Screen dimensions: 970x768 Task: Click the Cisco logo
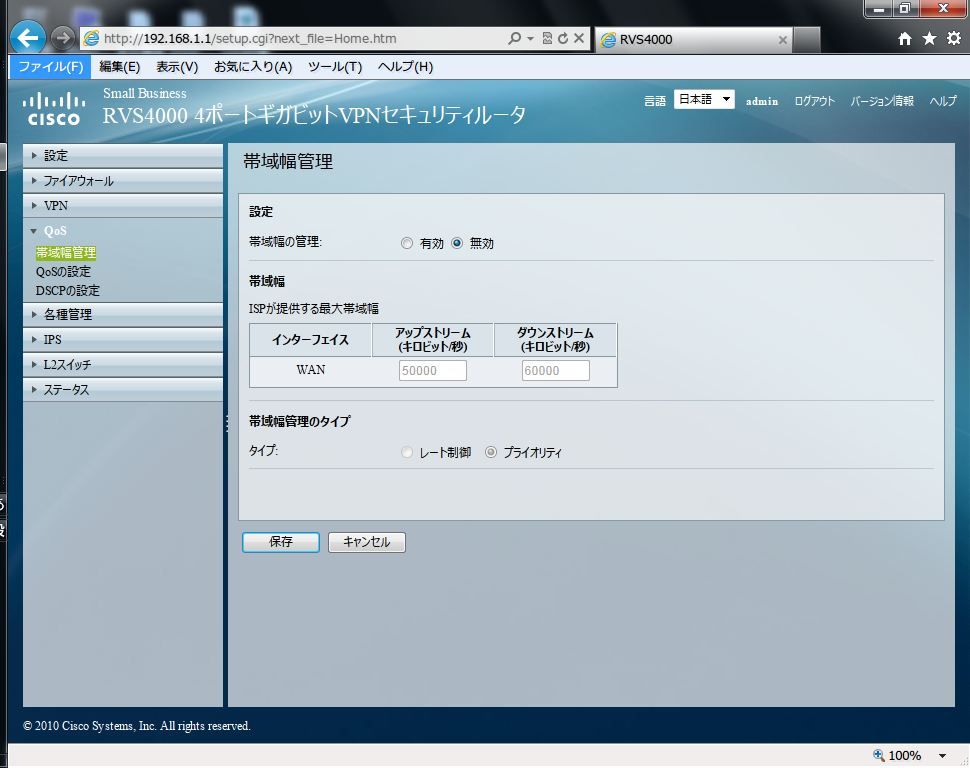(x=54, y=109)
